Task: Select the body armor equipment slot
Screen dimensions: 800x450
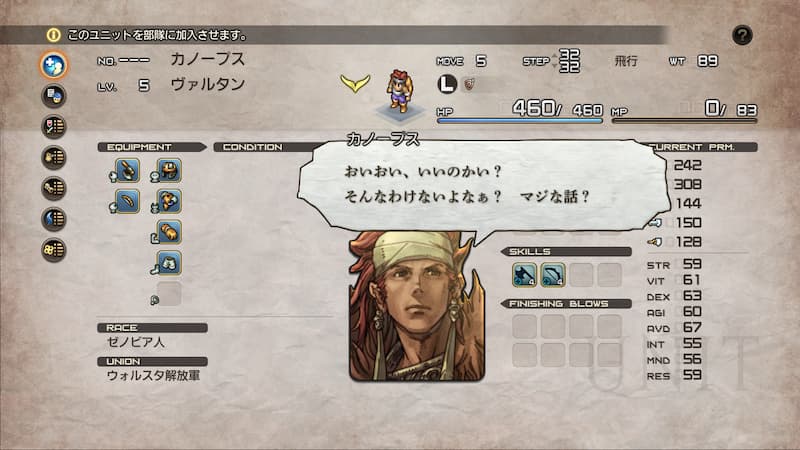Action: pyautogui.click(x=169, y=201)
